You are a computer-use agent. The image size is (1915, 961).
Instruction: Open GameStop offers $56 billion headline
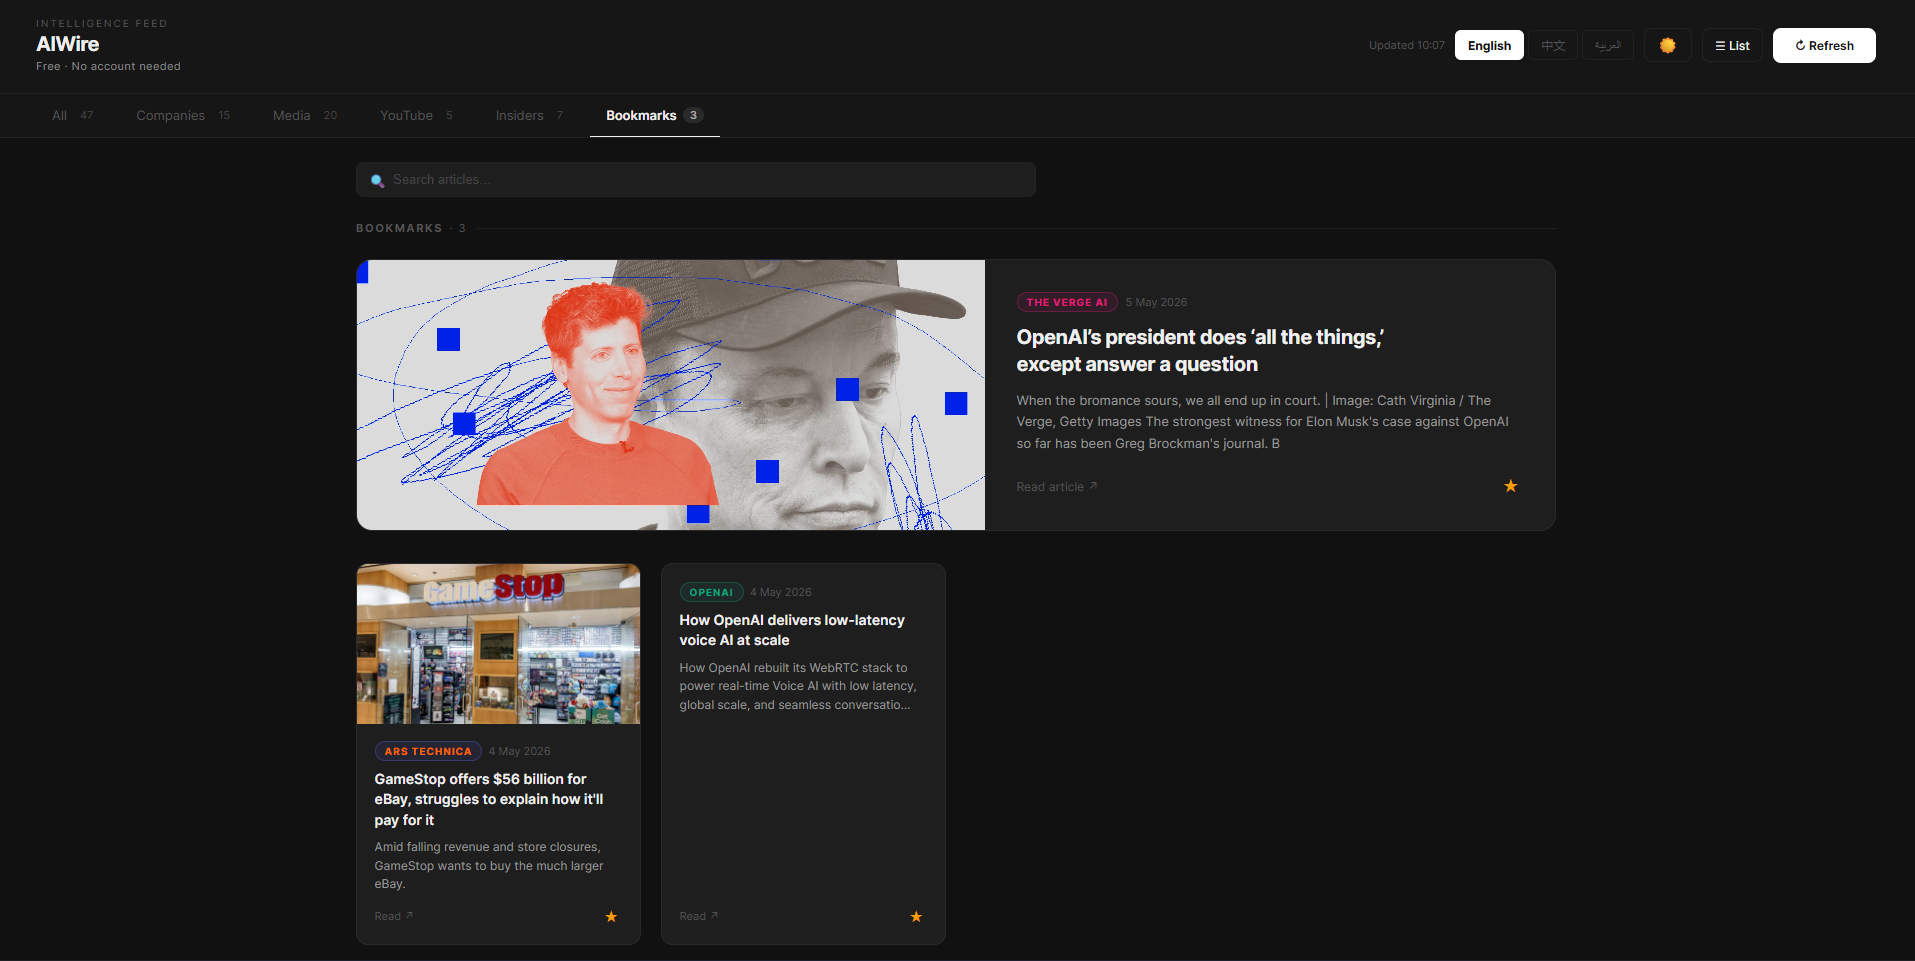point(489,799)
